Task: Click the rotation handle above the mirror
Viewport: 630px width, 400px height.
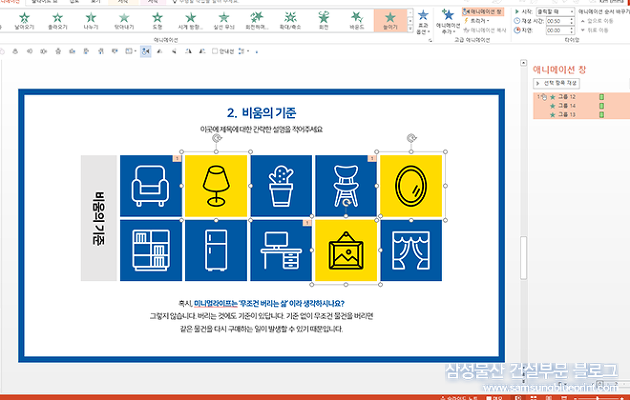Action: [411, 139]
